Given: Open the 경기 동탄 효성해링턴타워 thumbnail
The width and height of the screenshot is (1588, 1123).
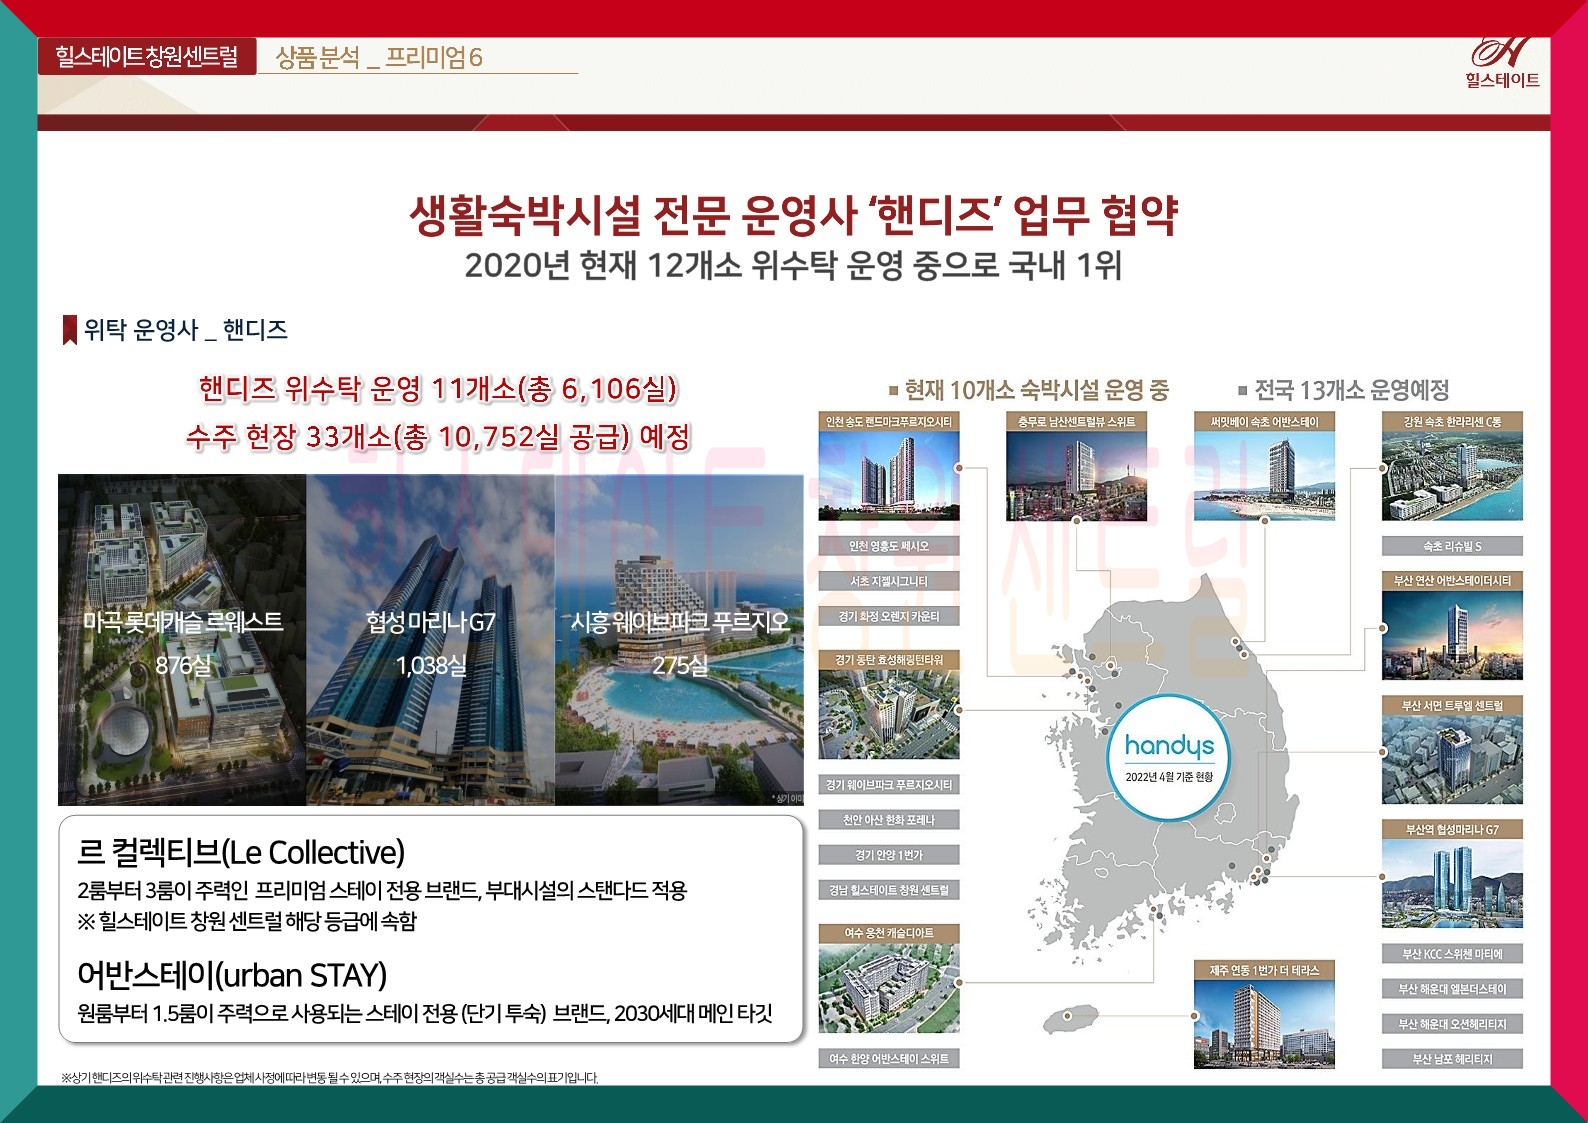Looking at the screenshot, I should (889, 705).
